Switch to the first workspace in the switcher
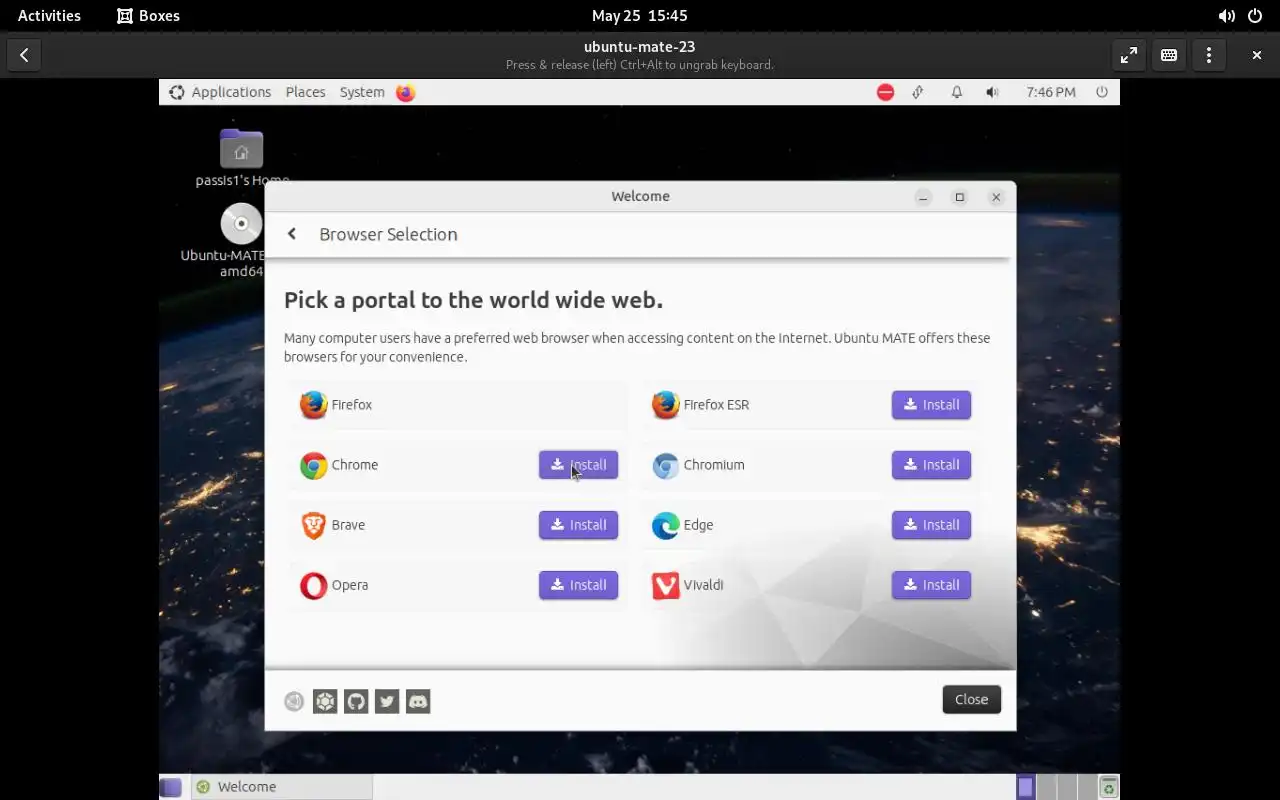 [x=1025, y=787]
